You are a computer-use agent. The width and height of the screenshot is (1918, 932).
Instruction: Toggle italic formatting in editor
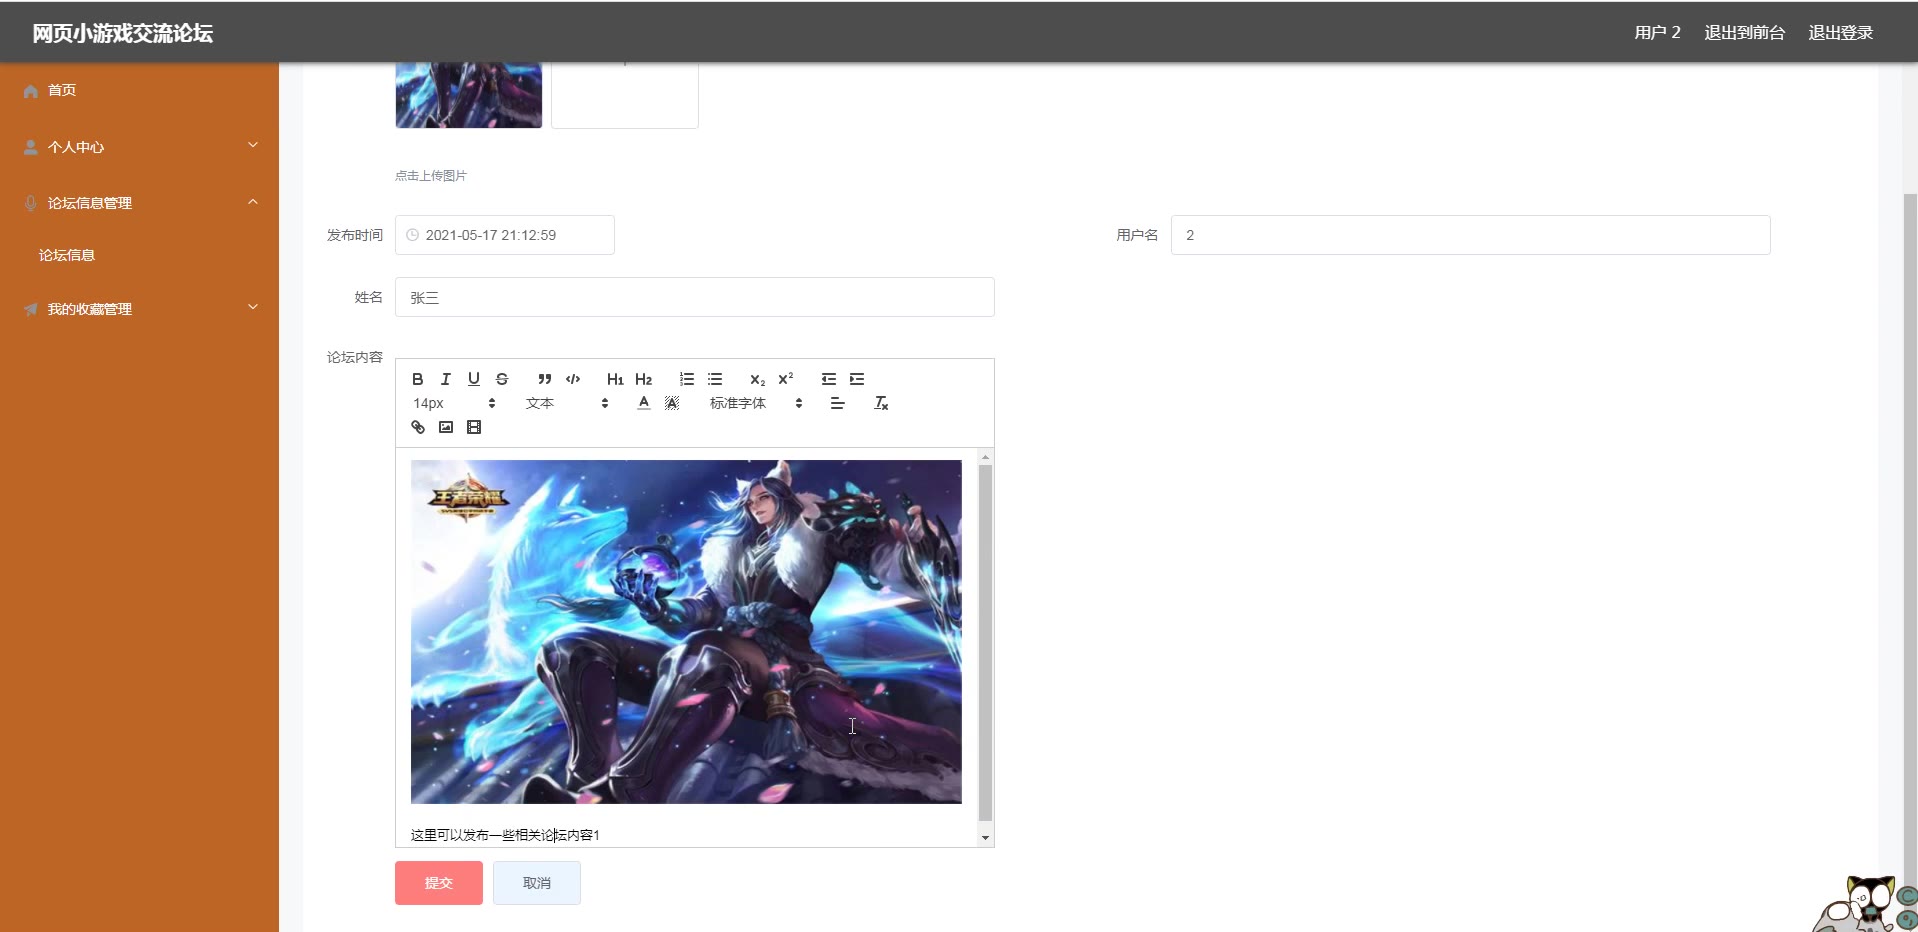pyautogui.click(x=446, y=379)
